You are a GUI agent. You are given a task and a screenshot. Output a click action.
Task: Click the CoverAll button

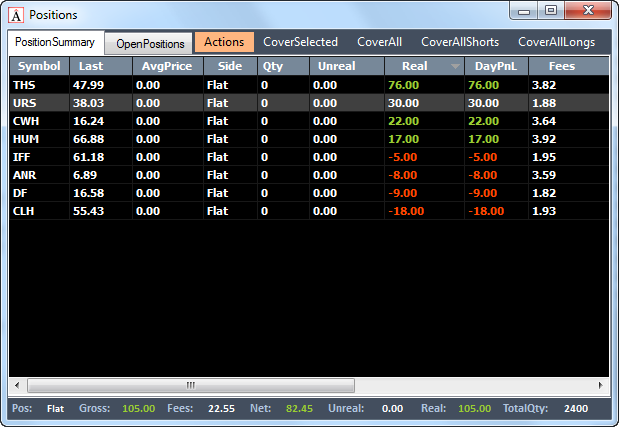click(379, 42)
